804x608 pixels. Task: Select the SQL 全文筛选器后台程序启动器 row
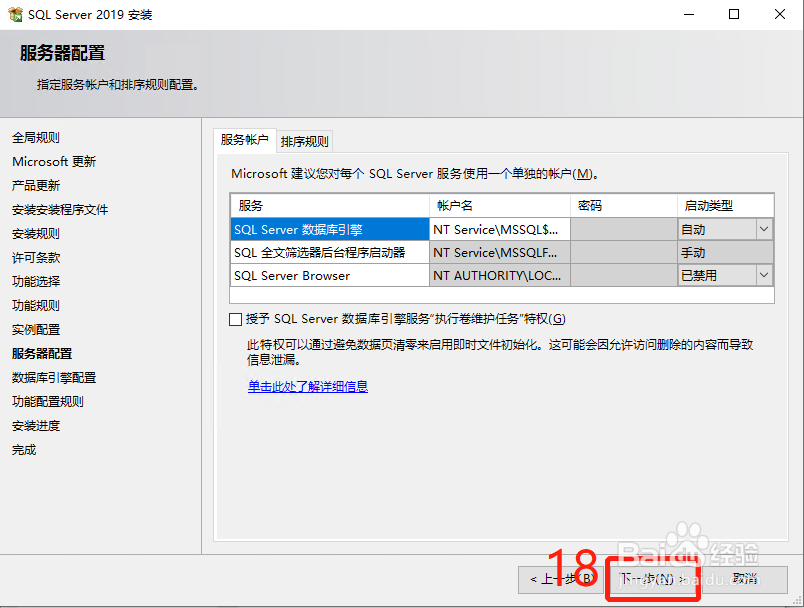pyautogui.click(x=330, y=252)
